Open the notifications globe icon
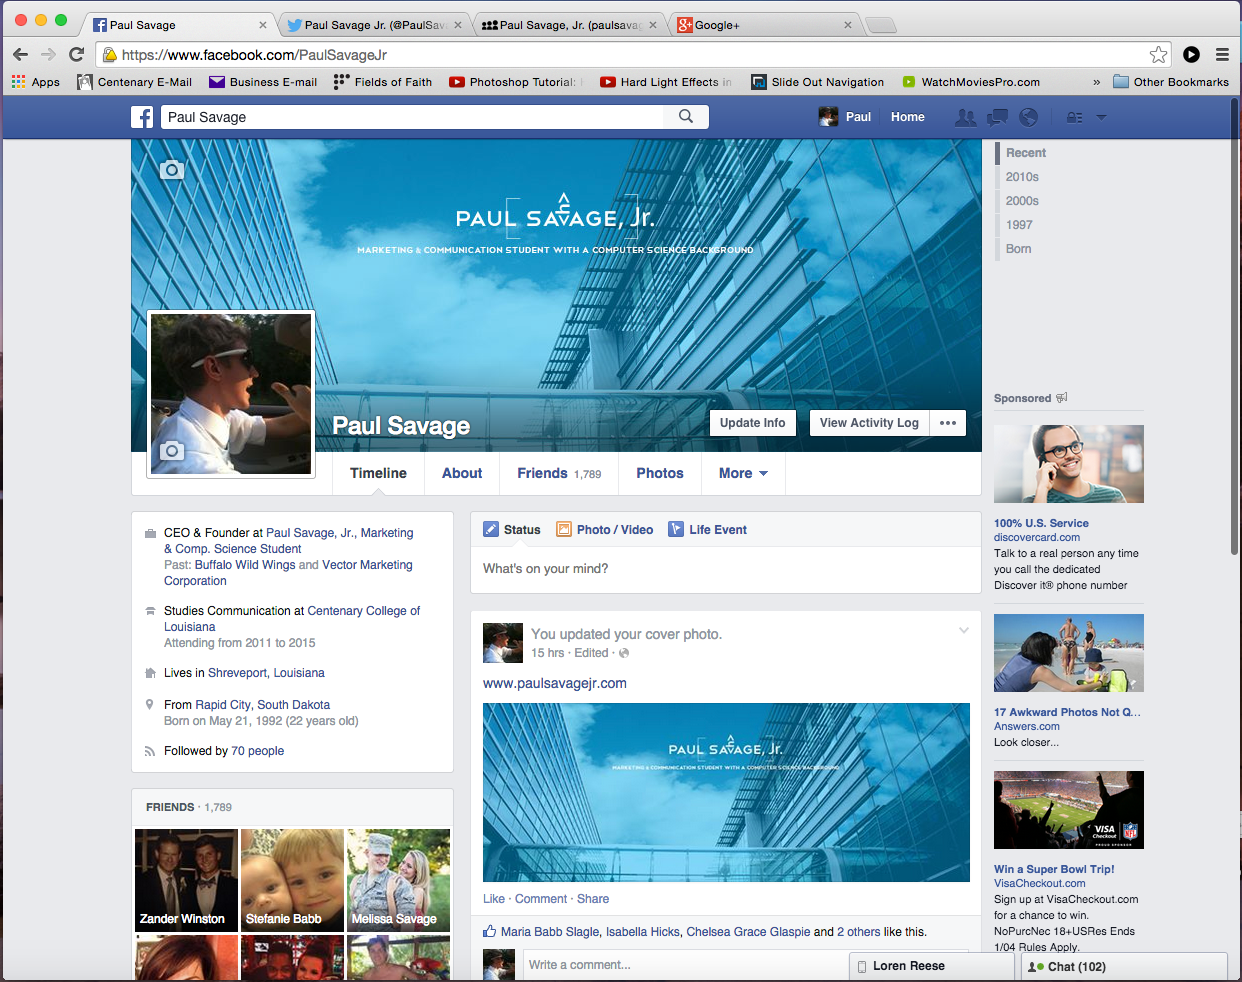 click(1028, 117)
